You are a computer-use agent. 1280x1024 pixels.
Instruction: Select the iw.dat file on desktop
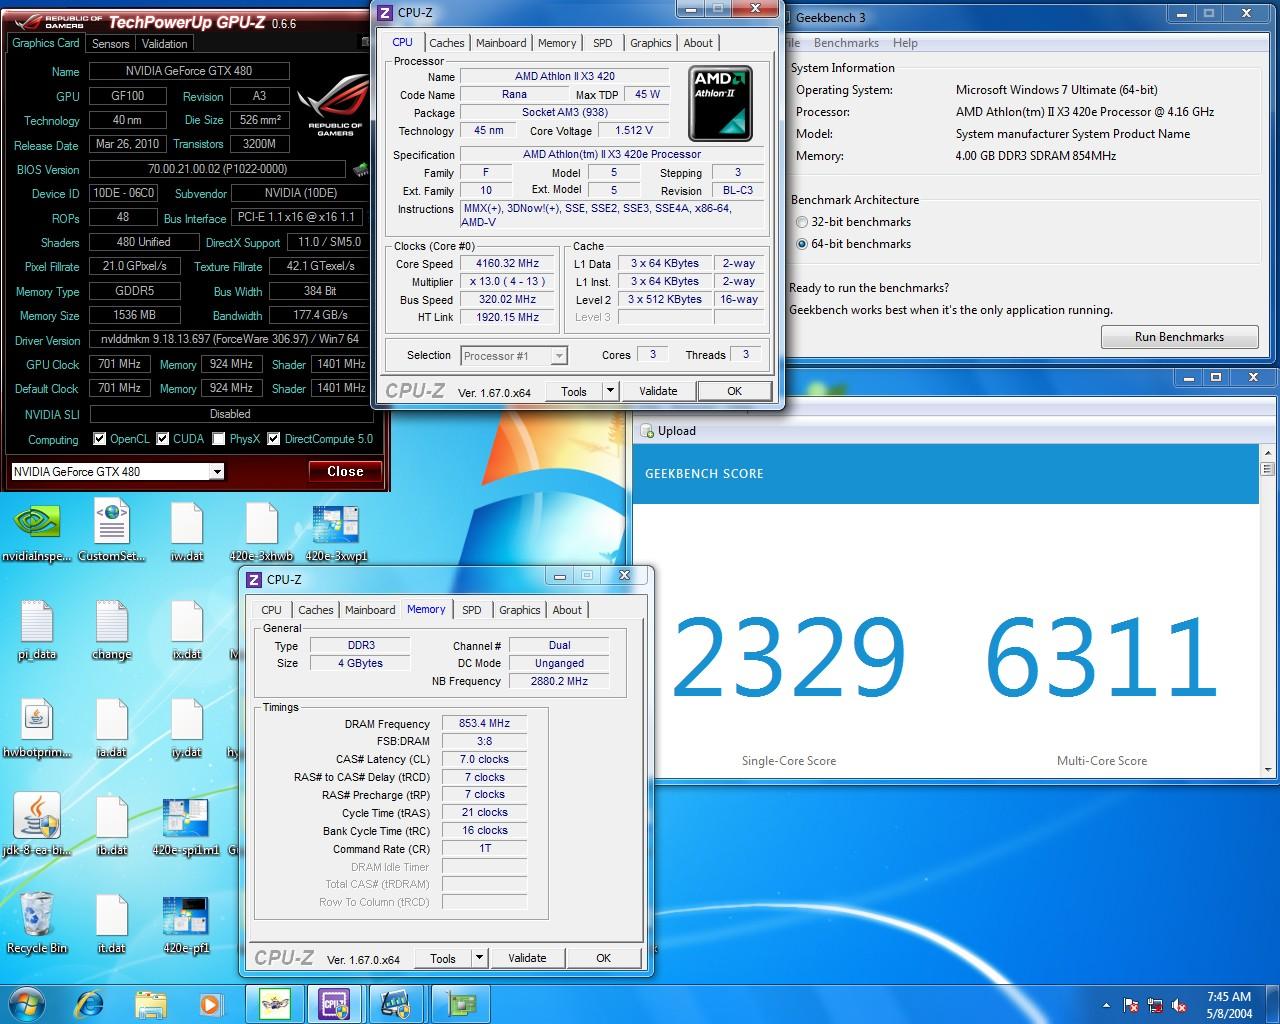tap(187, 525)
